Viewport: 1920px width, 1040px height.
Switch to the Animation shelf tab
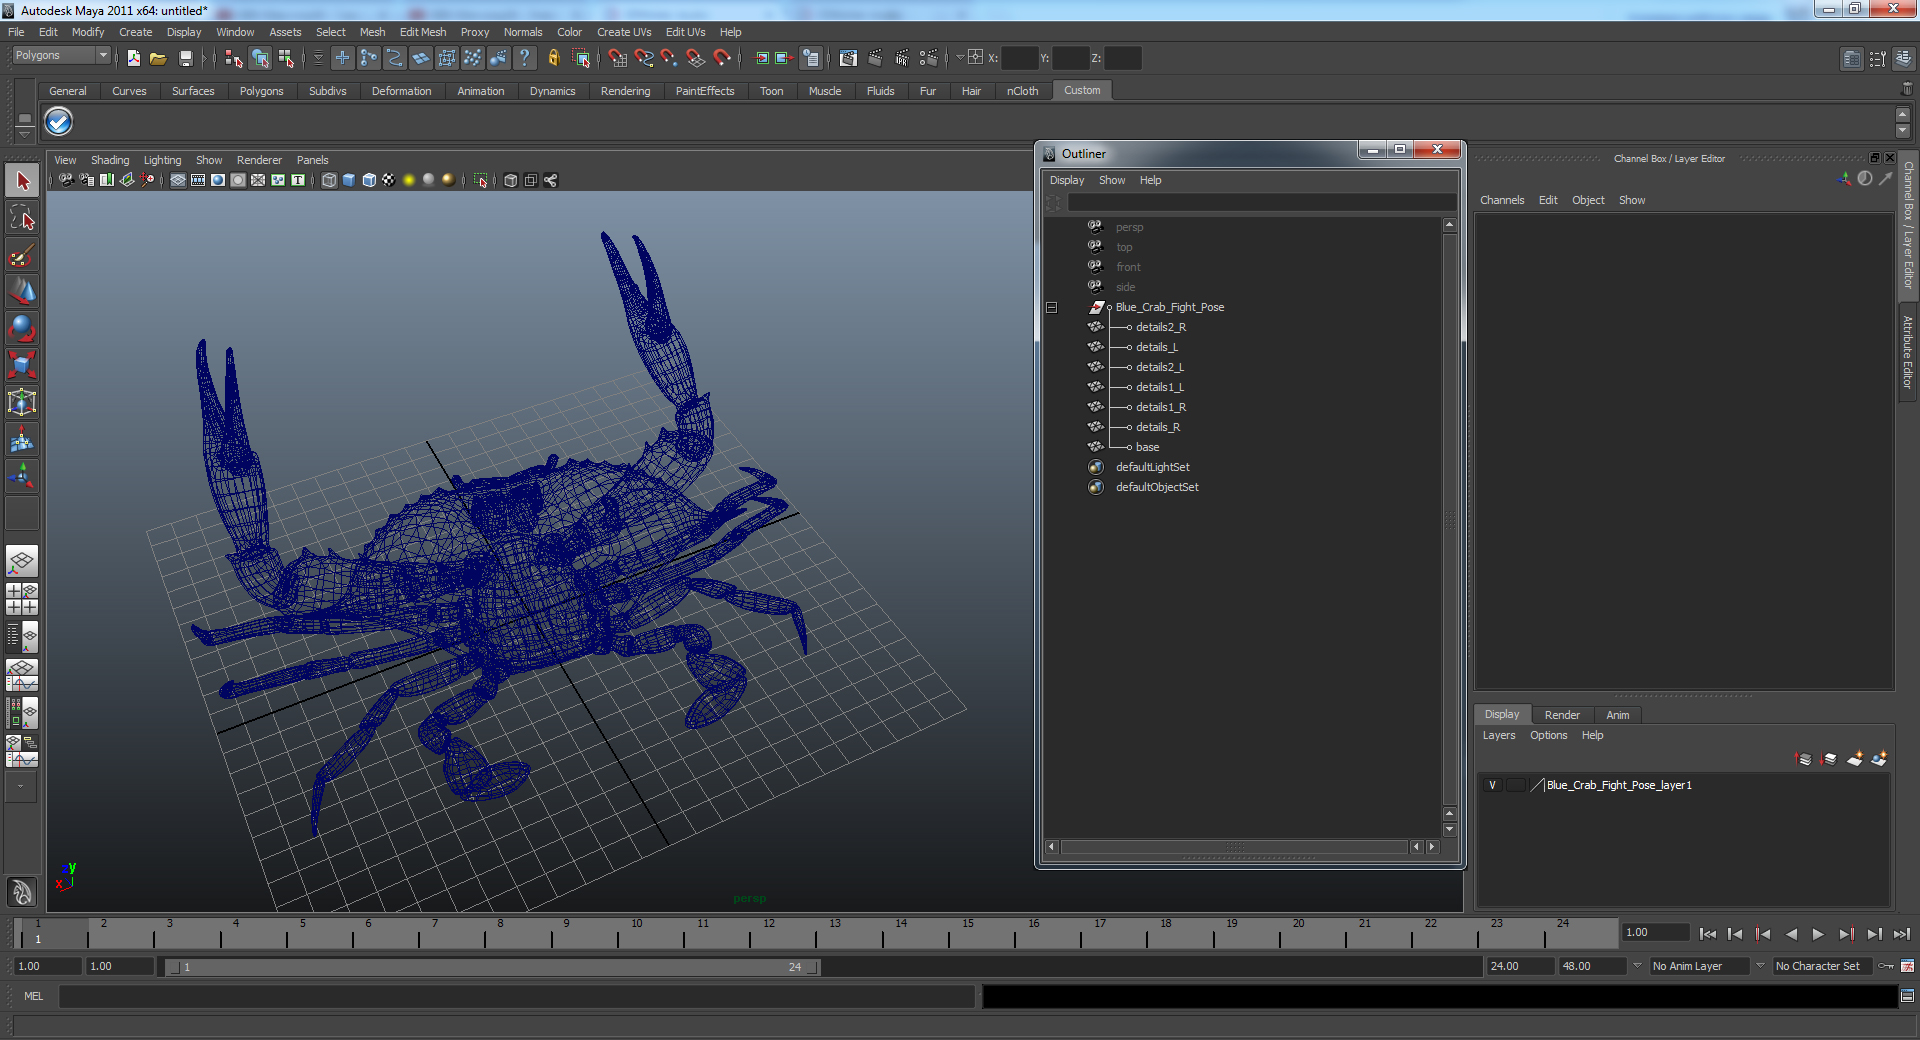click(480, 91)
